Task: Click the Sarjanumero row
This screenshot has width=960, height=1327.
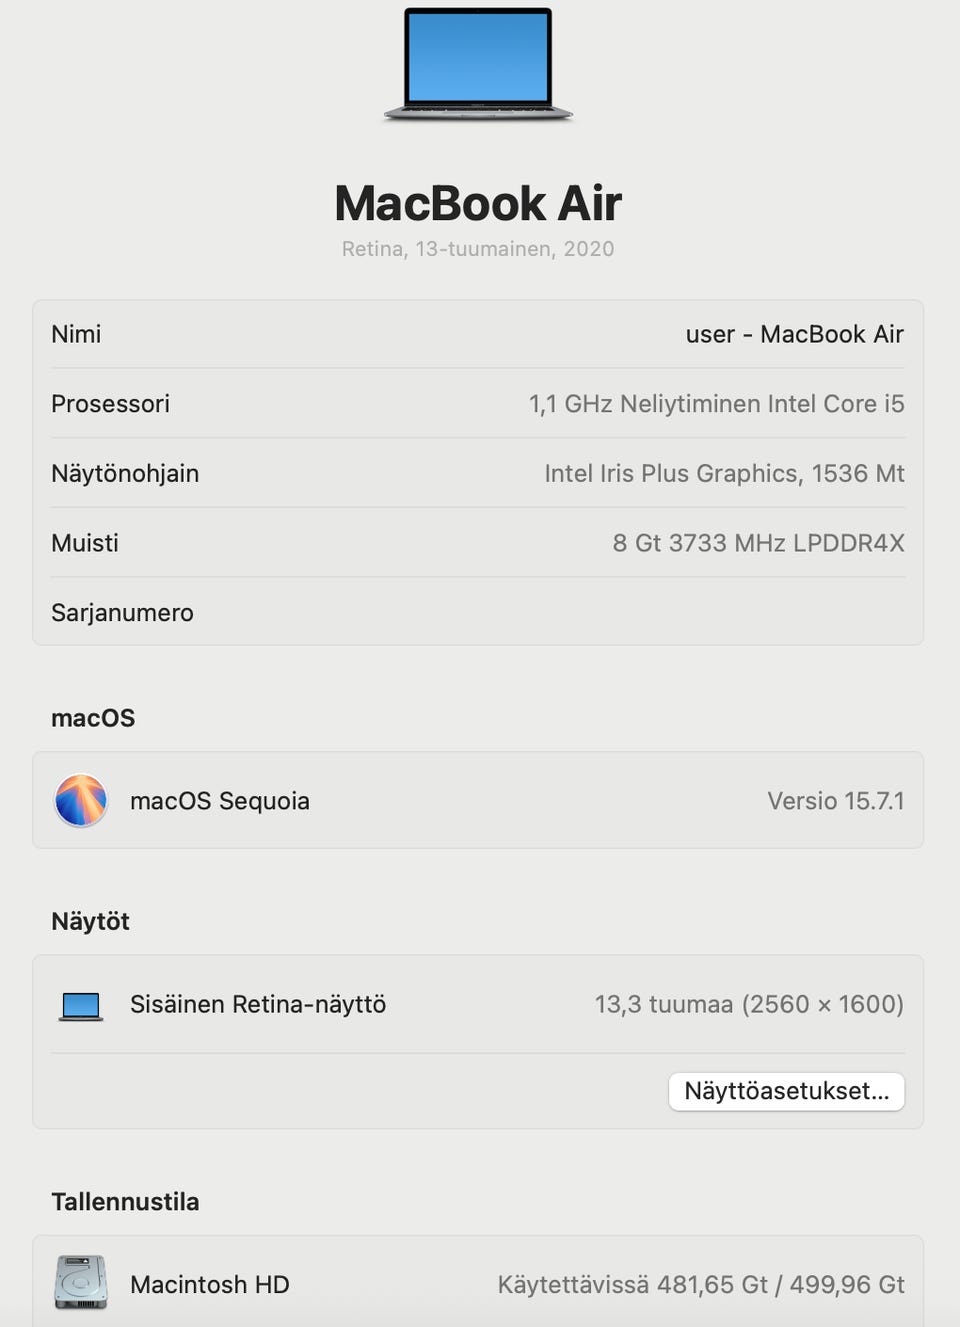Action: 478,612
